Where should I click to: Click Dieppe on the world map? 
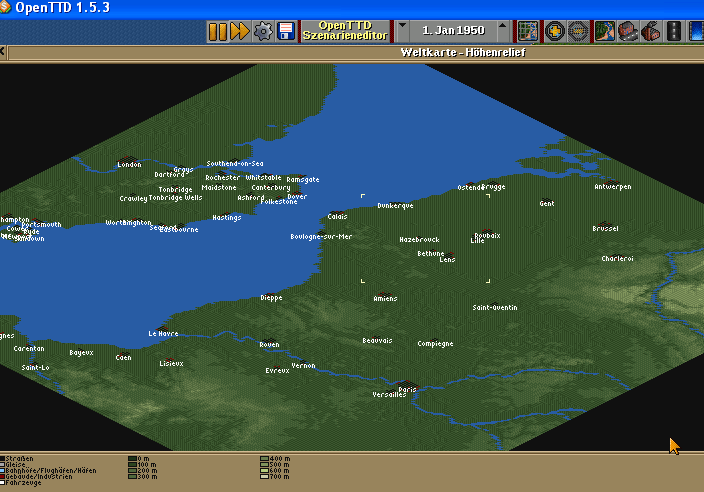tap(271, 298)
